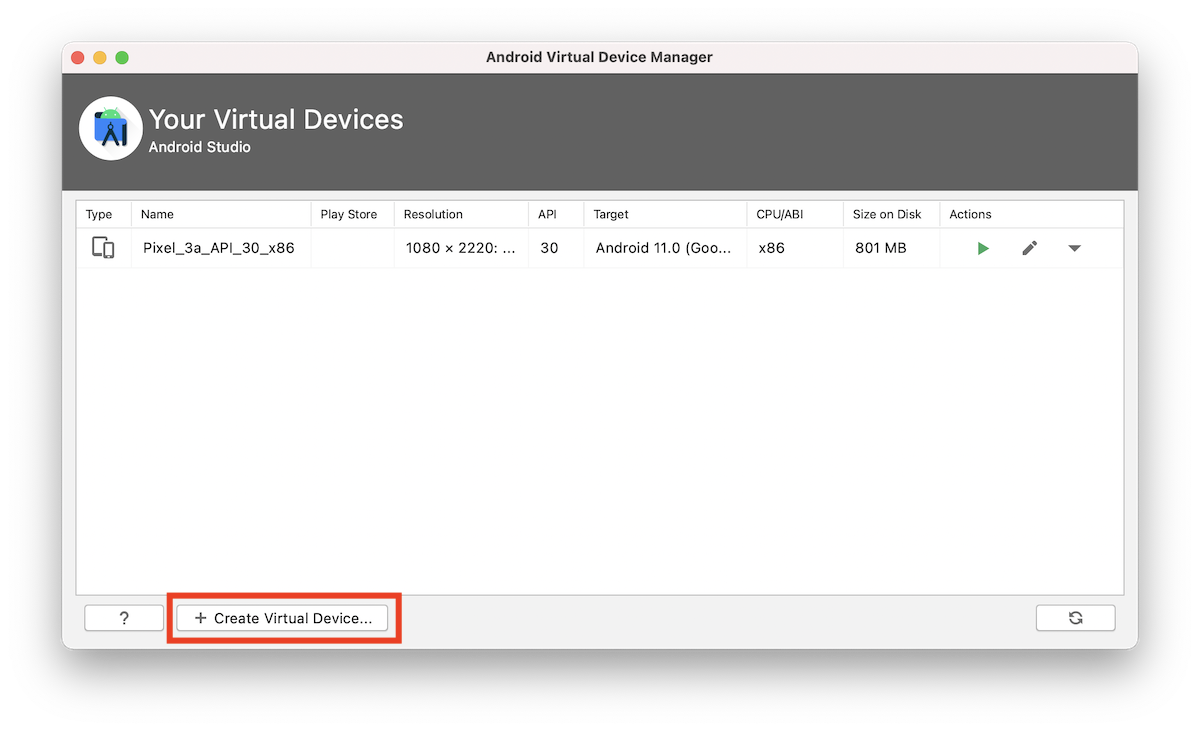Viewport: 1200px width, 731px height.
Task: Click the Actions column header
Action: pos(1032,214)
